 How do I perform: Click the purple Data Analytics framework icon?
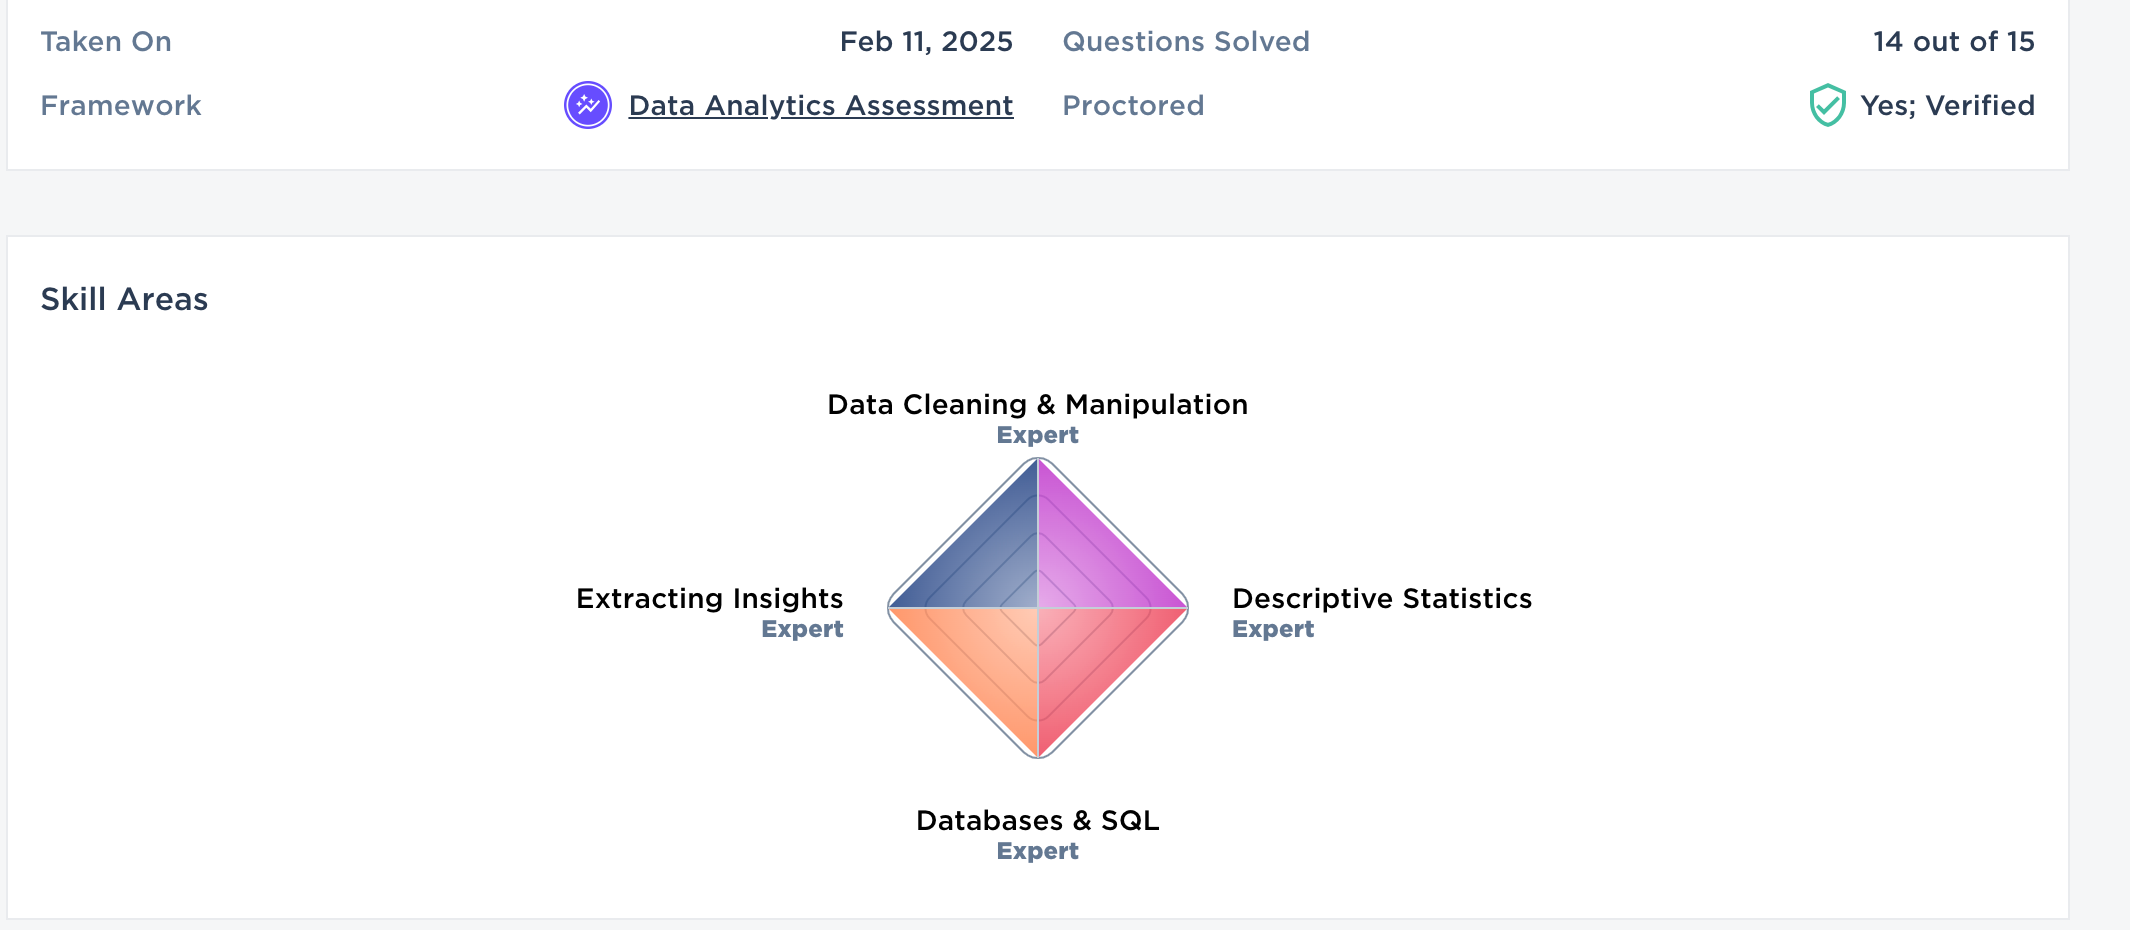click(588, 105)
